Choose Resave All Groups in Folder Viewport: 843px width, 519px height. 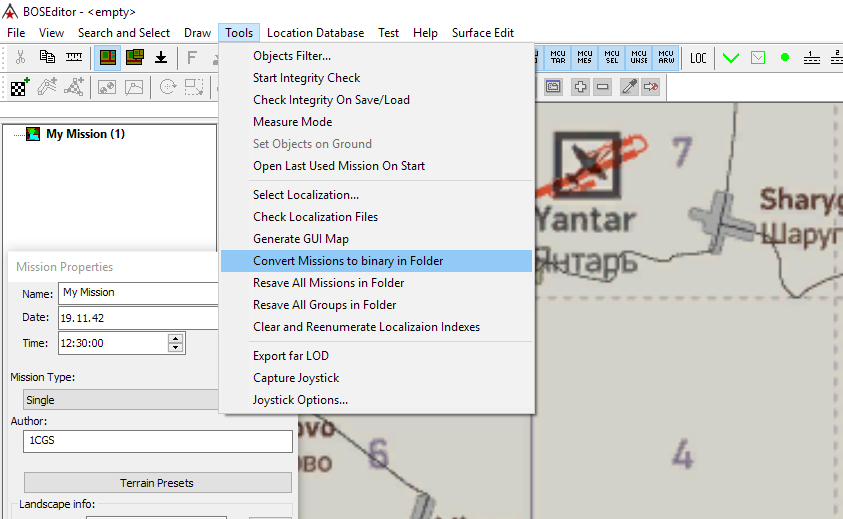376,305
